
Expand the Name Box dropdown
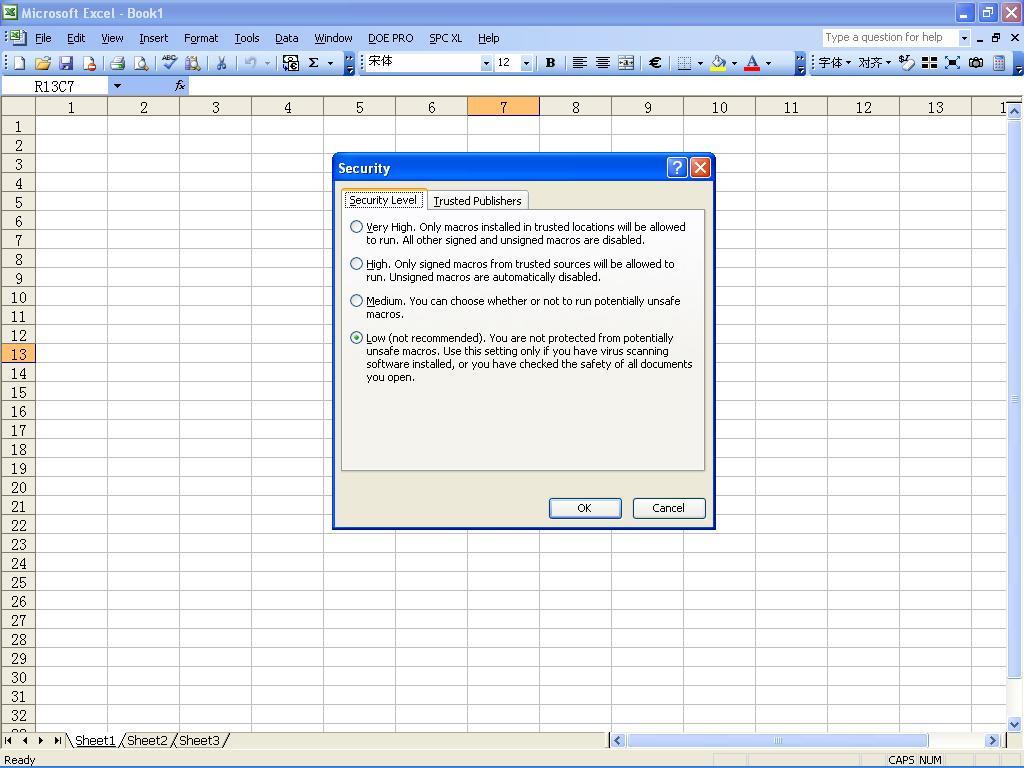(117, 86)
